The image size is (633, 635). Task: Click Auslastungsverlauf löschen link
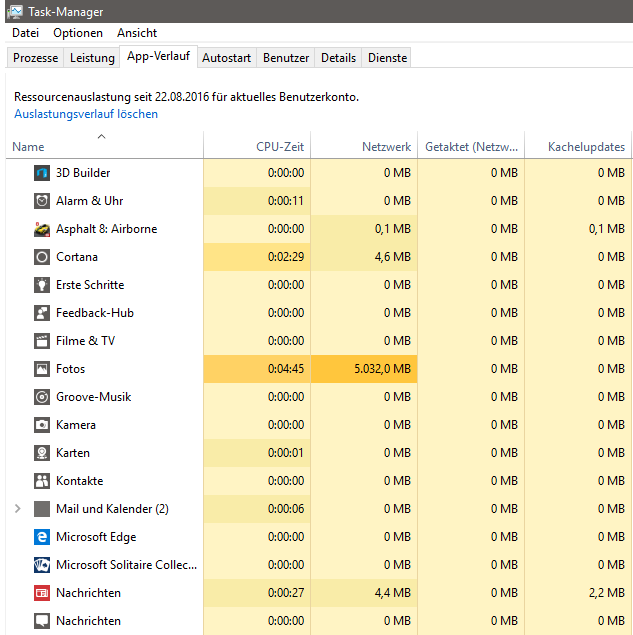[86, 114]
